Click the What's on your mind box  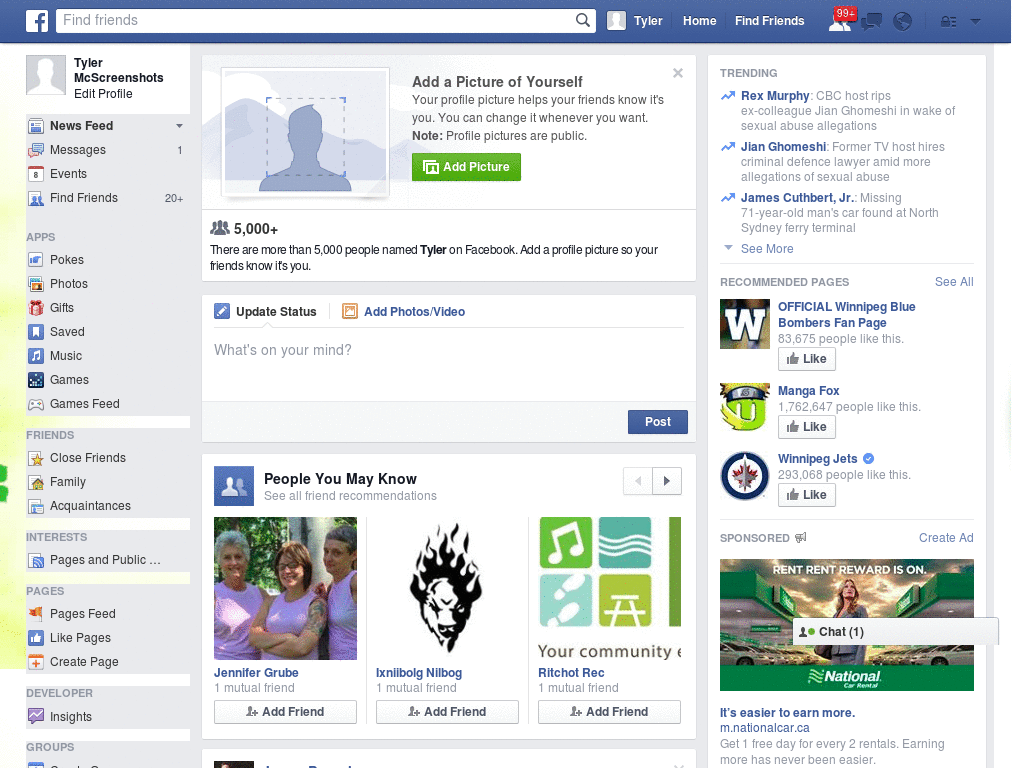449,363
